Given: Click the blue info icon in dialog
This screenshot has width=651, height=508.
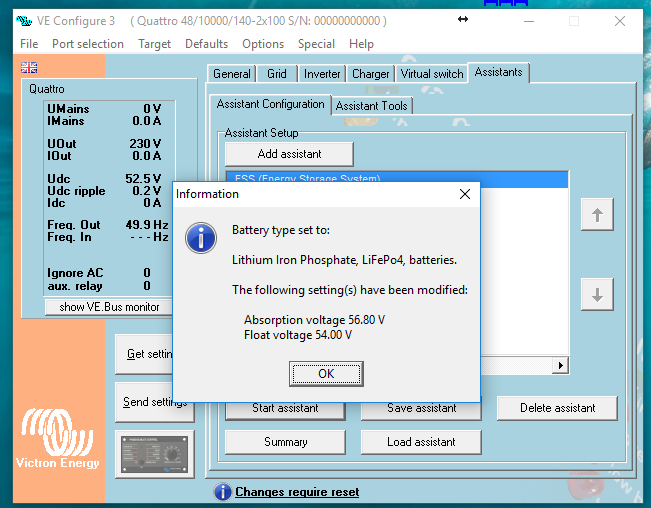Looking at the screenshot, I should pos(201,238).
